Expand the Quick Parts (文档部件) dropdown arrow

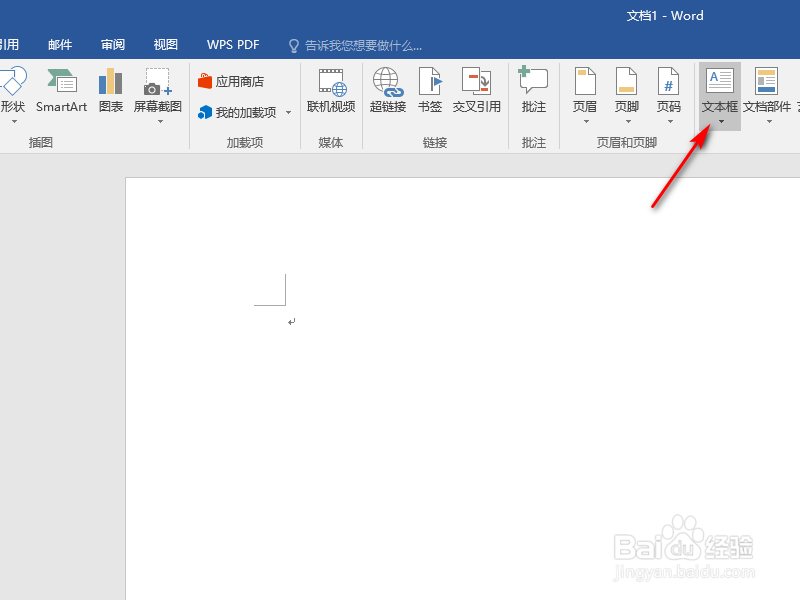click(x=769, y=121)
